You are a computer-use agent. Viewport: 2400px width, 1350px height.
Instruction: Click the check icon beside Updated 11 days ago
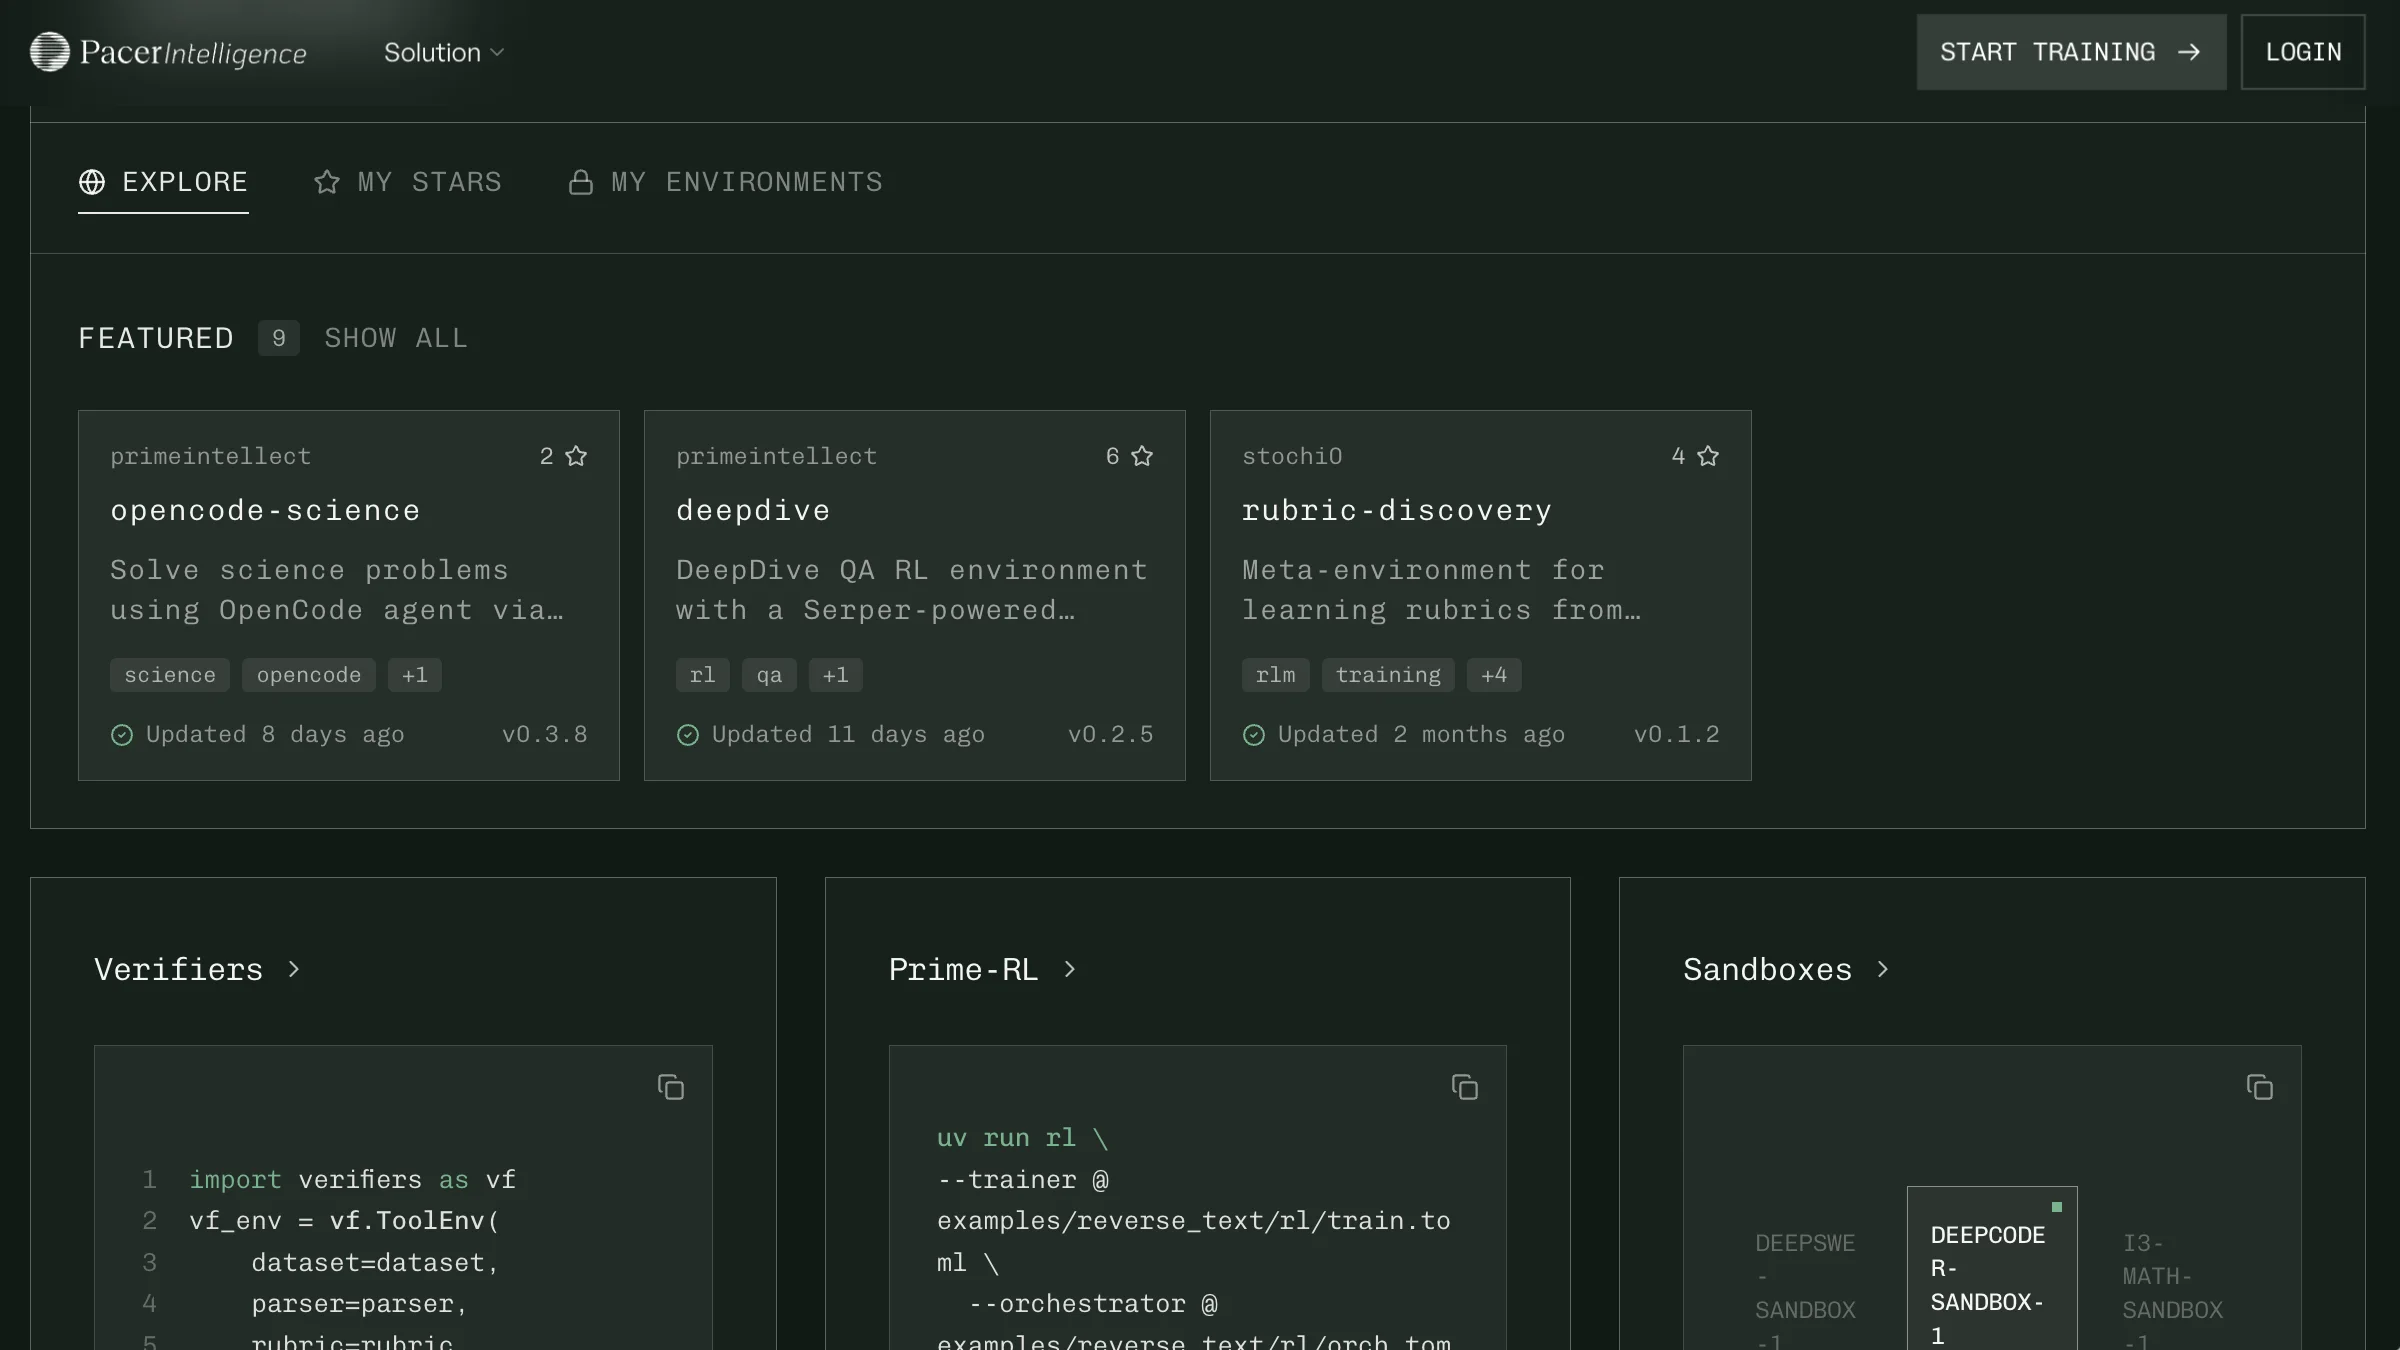(x=688, y=735)
